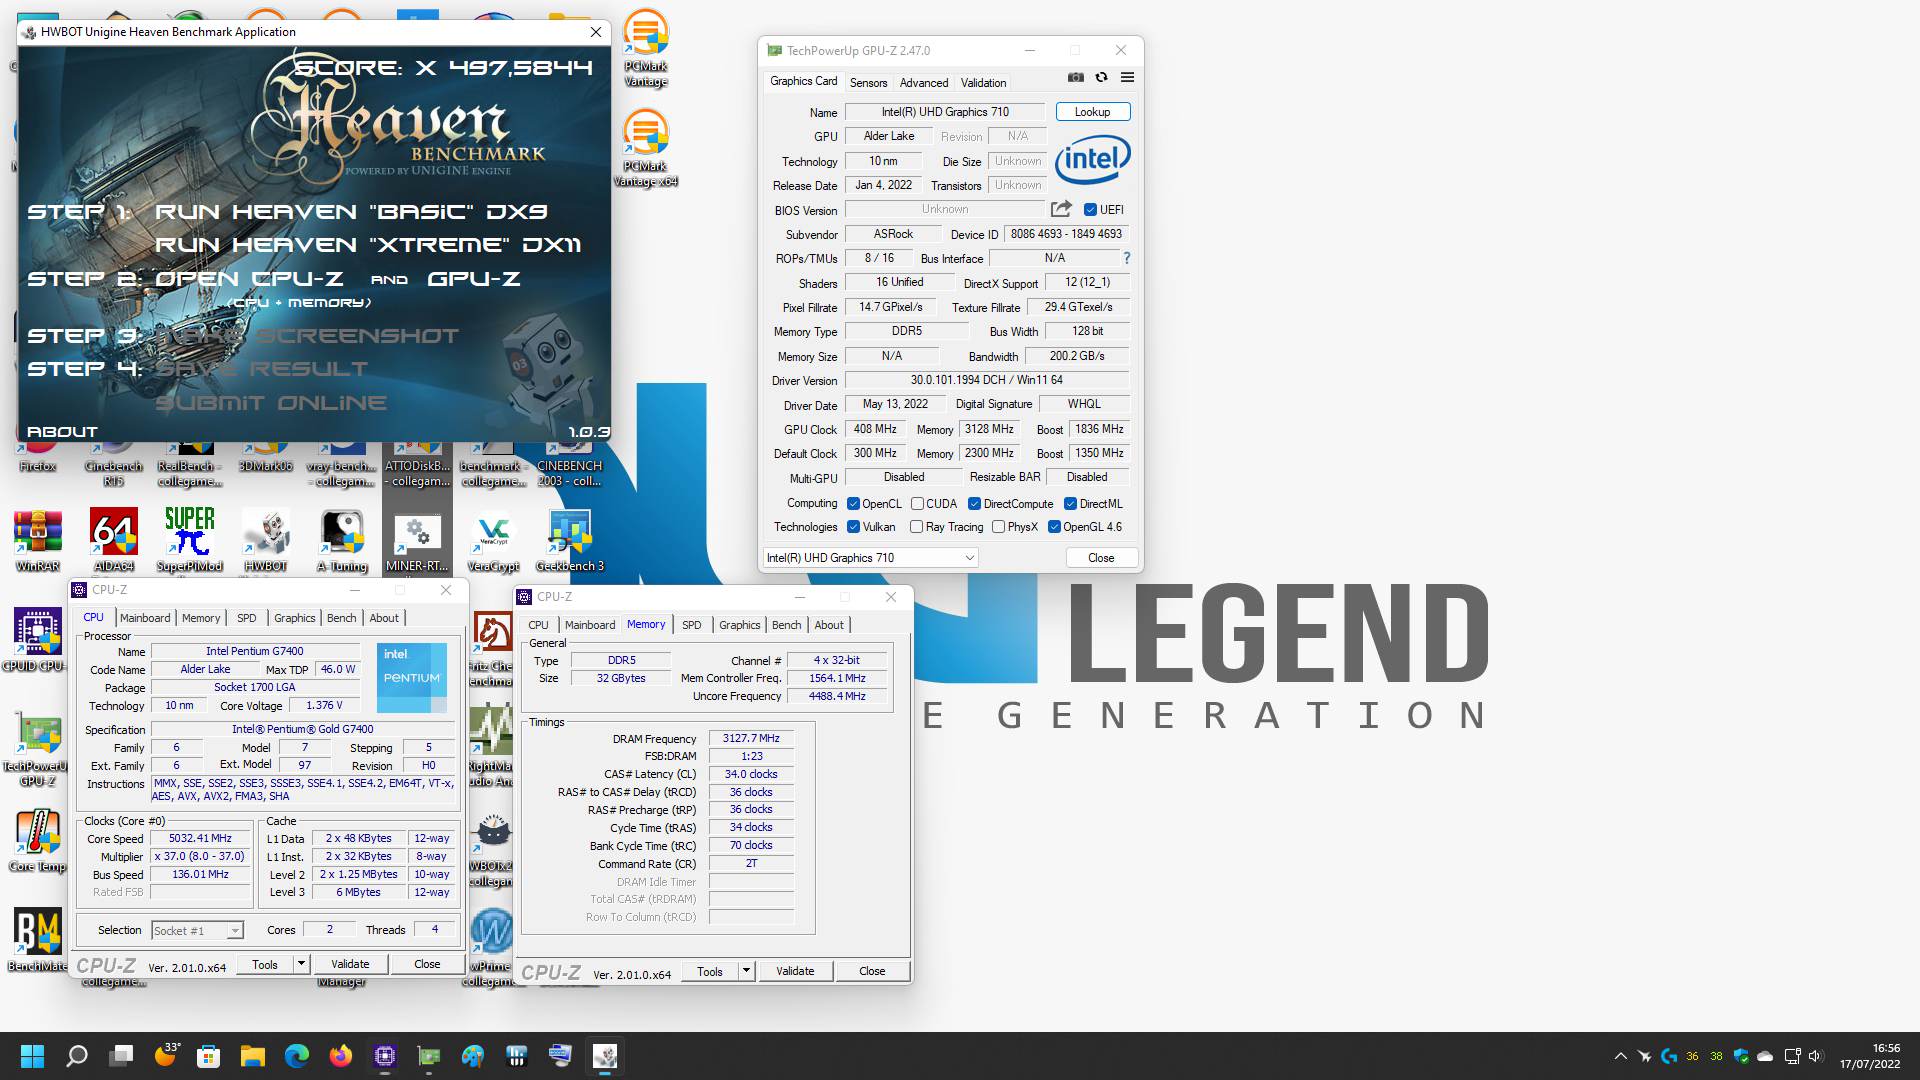Toggle the Vulkan checkbox

(853, 527)
